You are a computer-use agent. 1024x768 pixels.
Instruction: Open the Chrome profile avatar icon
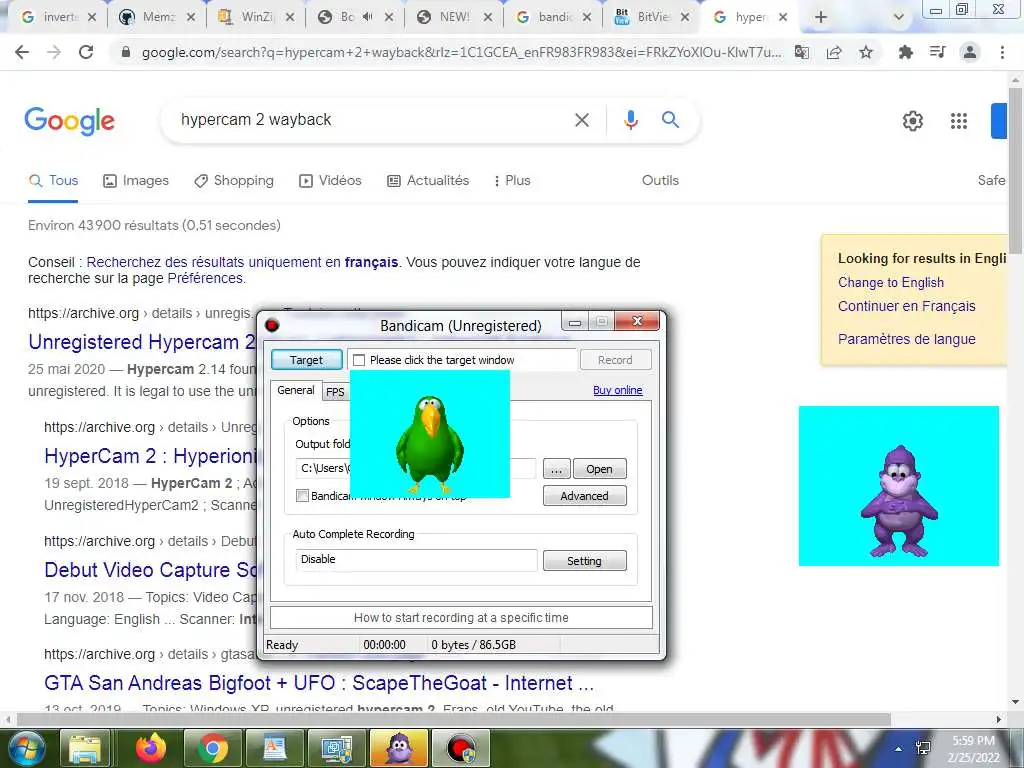(x=970, y=52)
